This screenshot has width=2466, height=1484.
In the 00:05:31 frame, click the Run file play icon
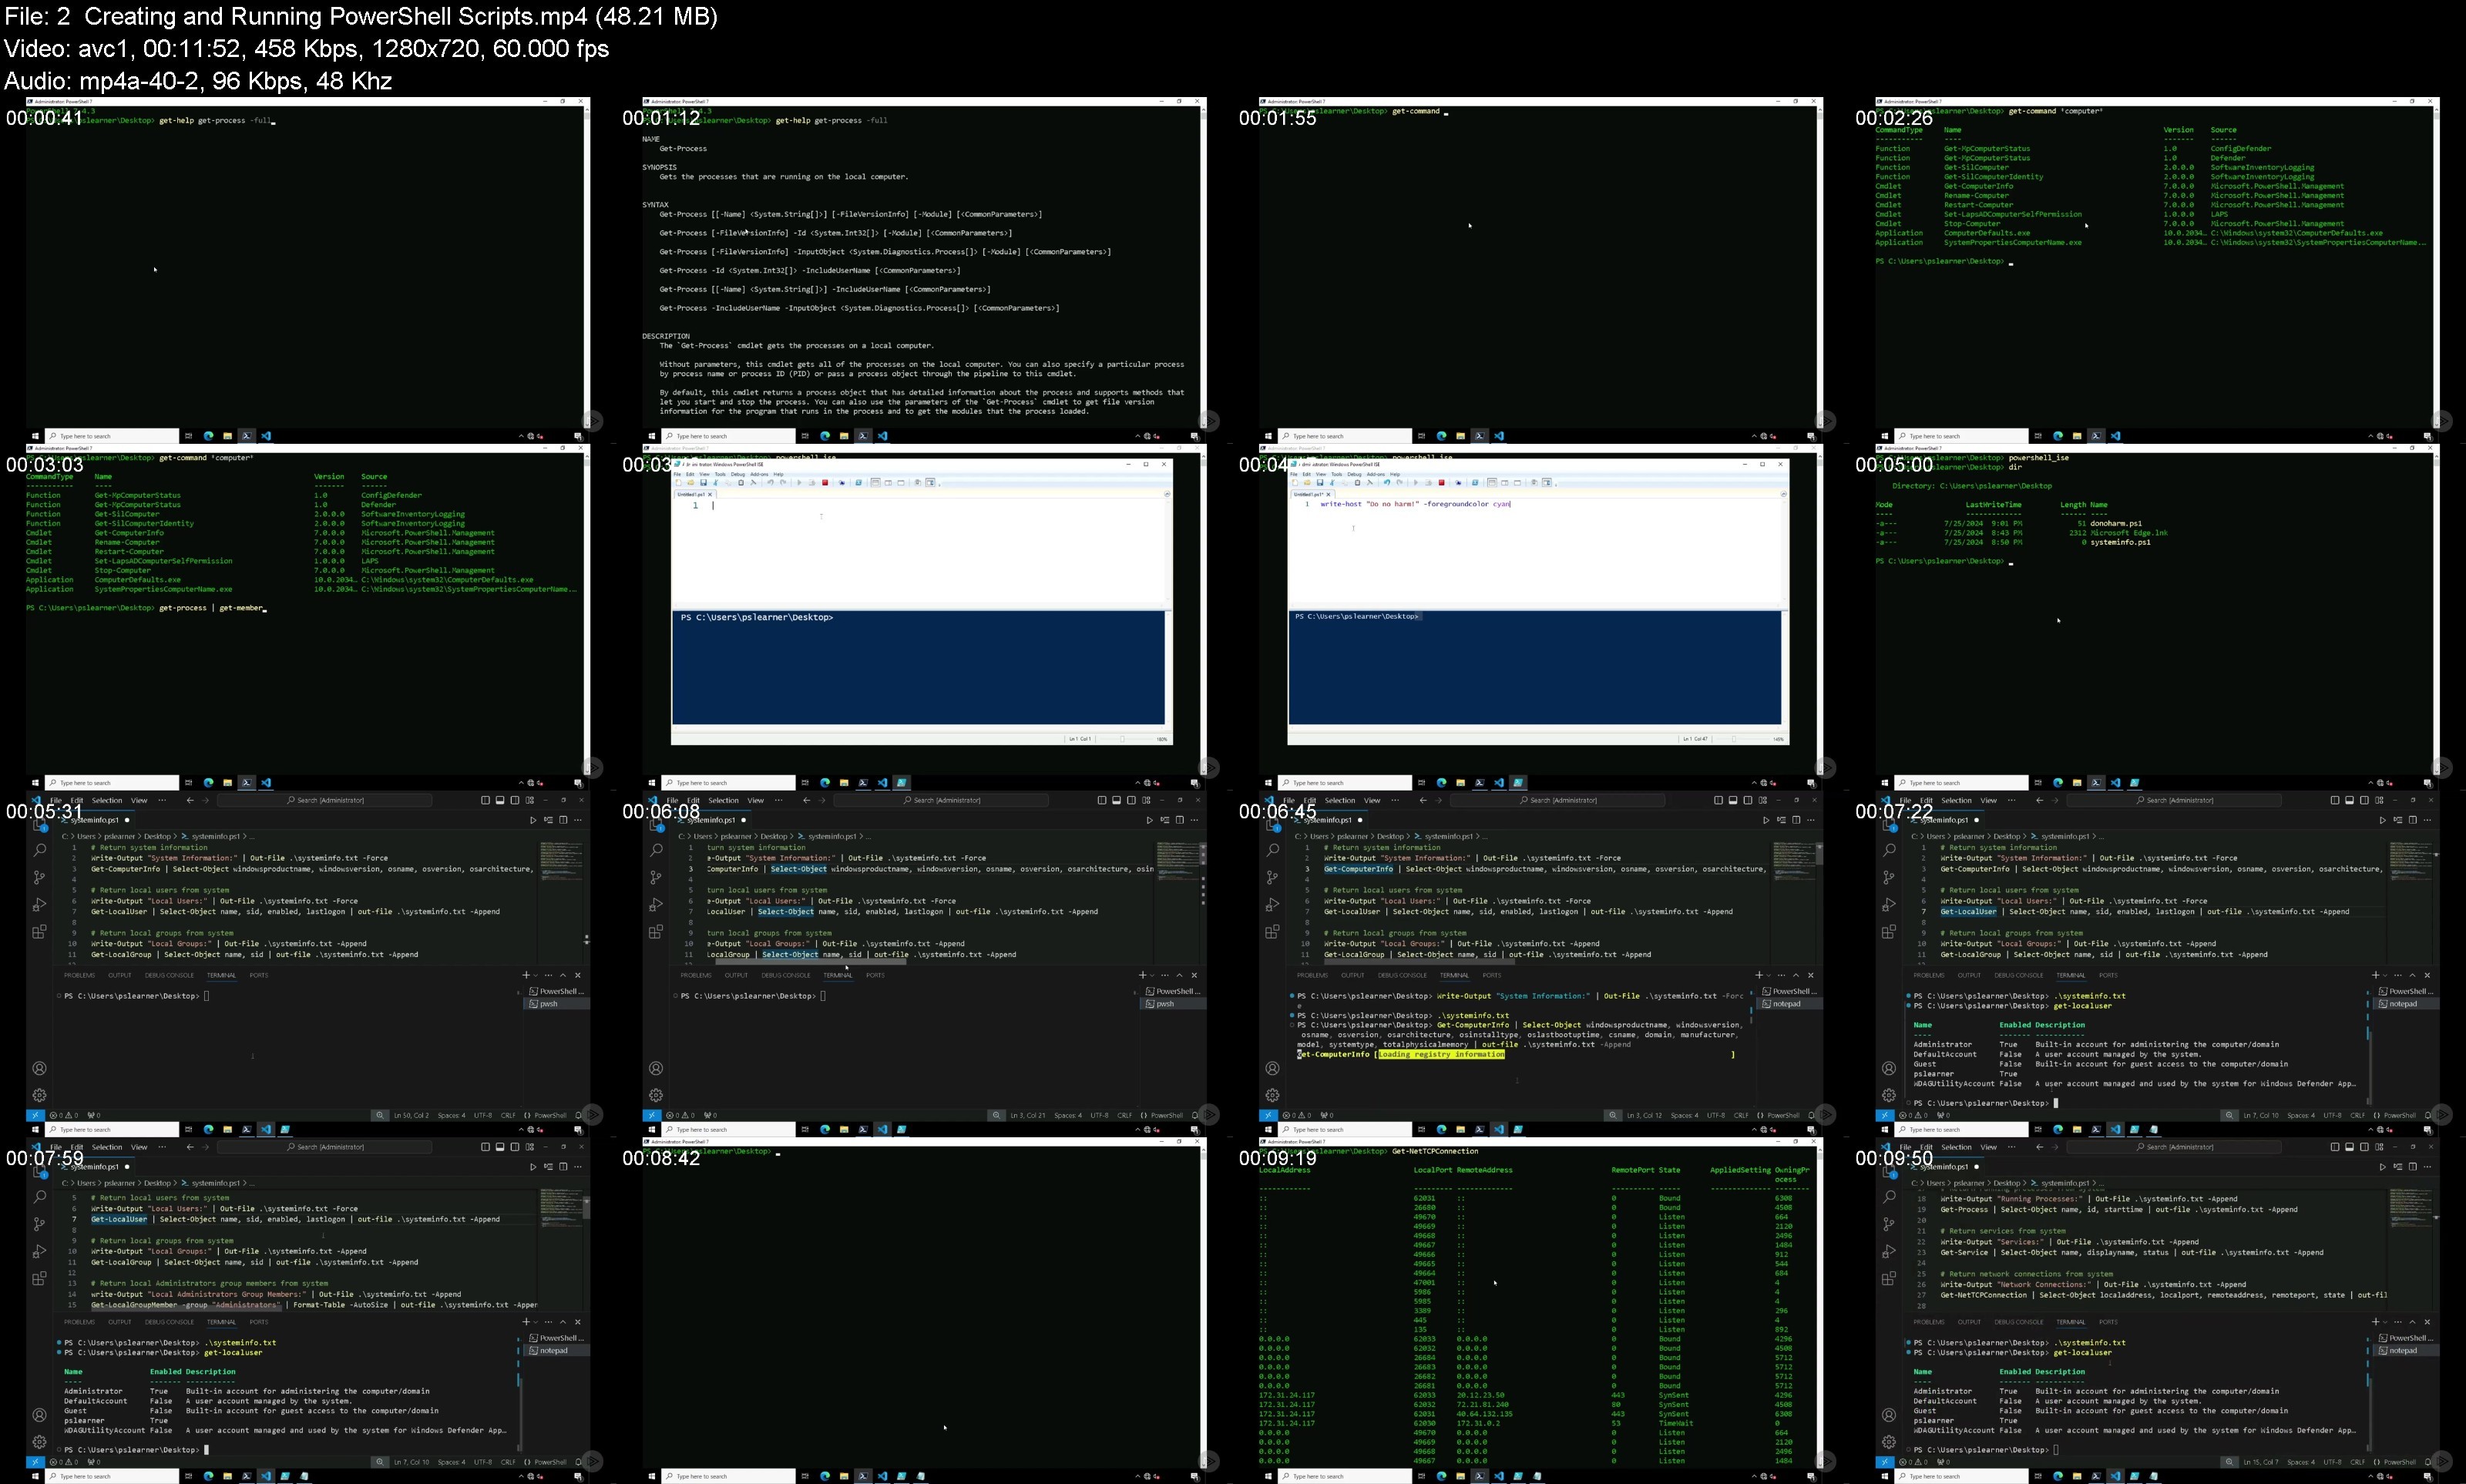click(533, 820)
